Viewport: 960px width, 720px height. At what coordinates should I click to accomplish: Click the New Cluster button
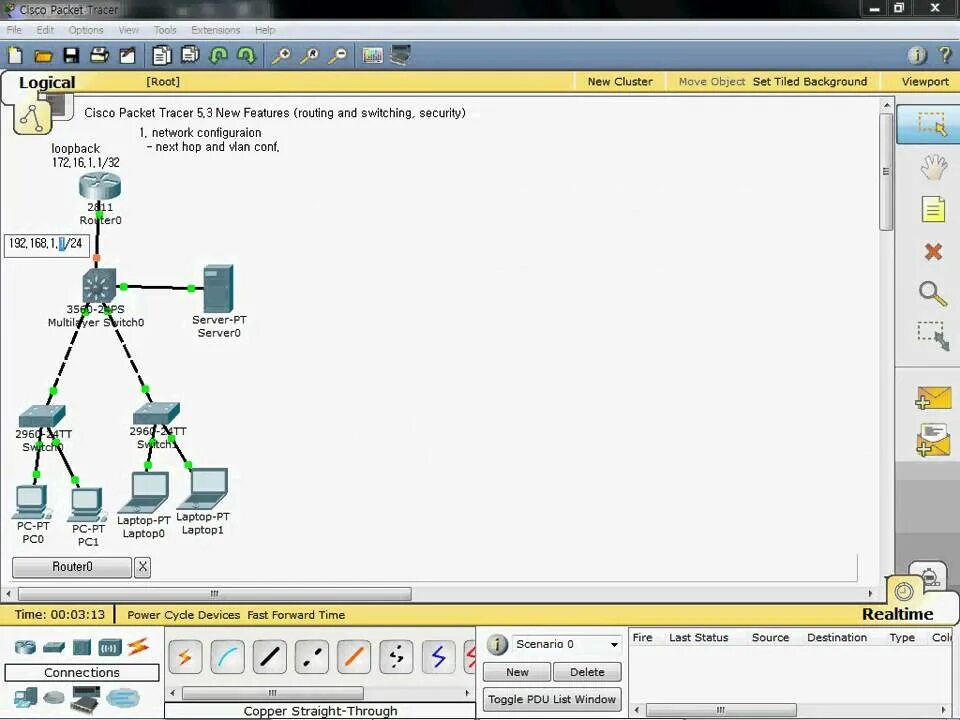click(x=620, y=81)
